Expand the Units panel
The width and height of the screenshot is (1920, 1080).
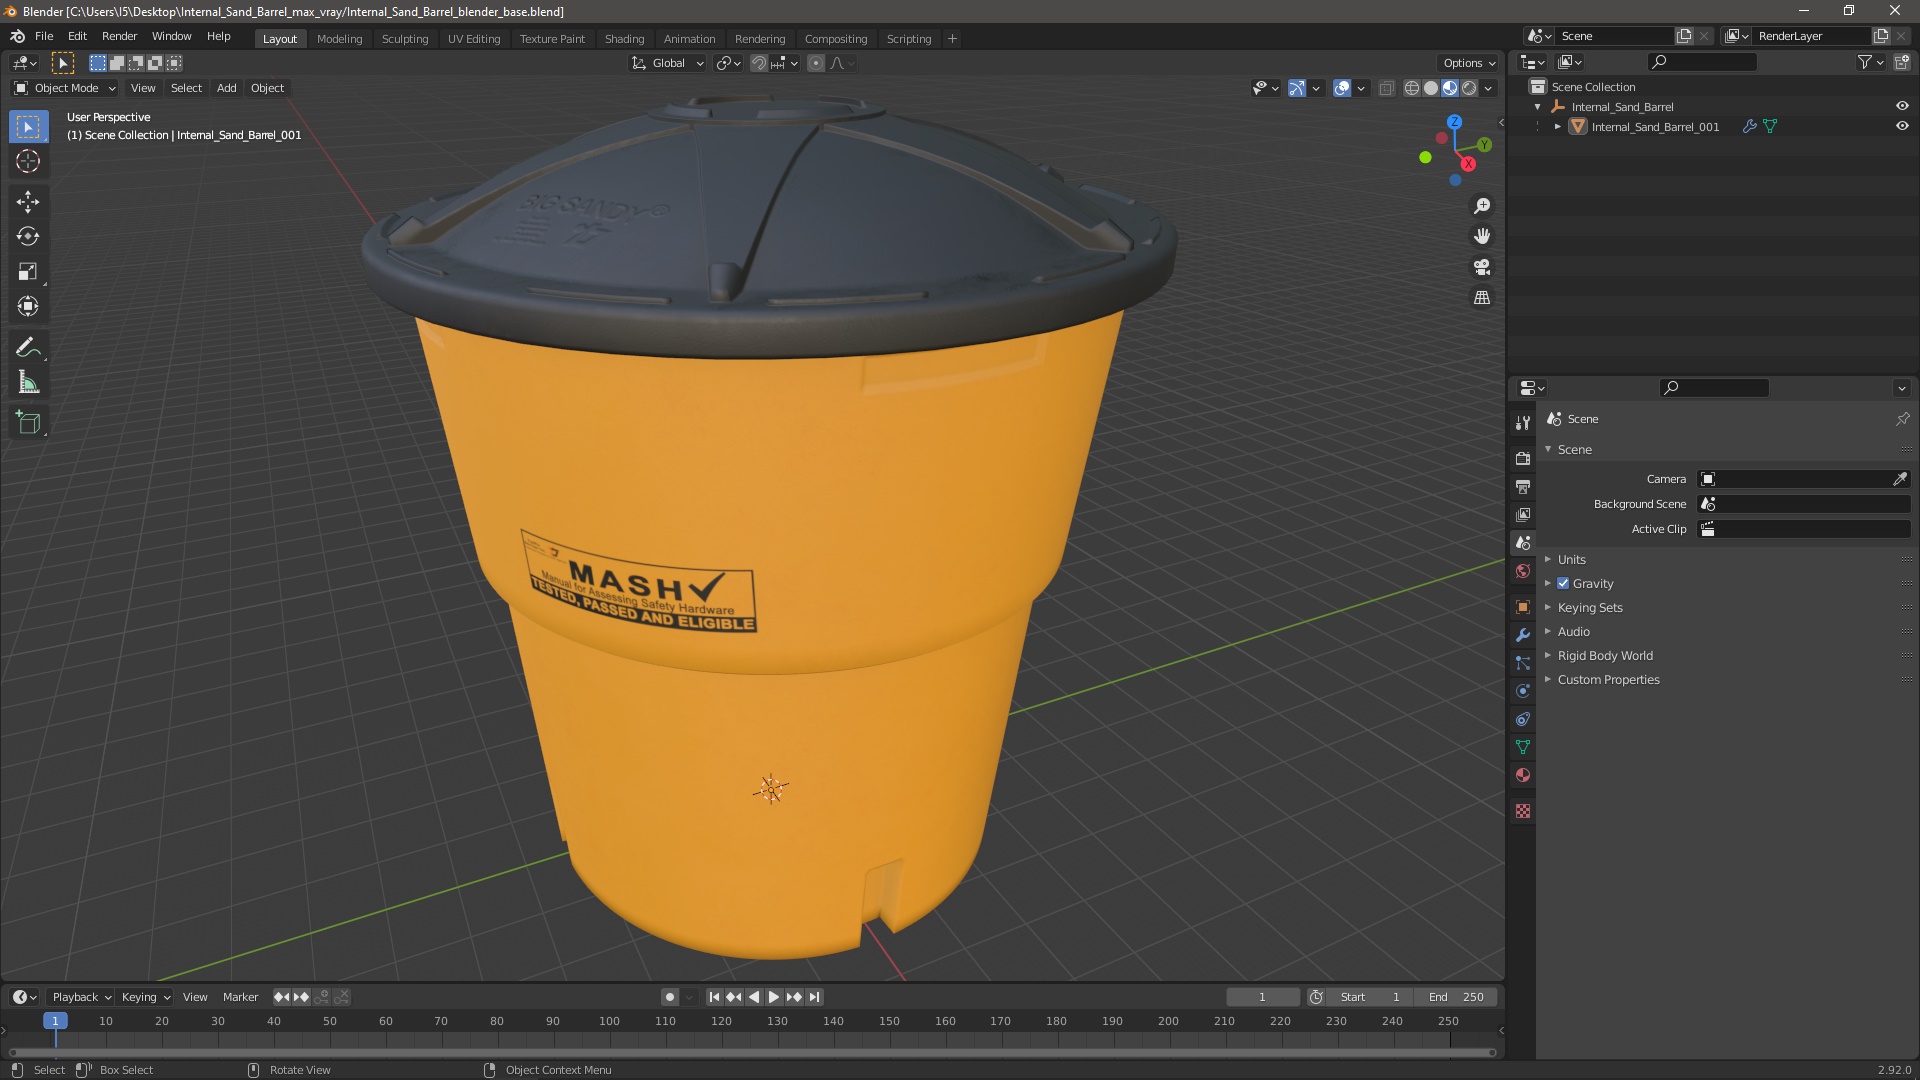pyautogui.click(x=1571, y=559)
